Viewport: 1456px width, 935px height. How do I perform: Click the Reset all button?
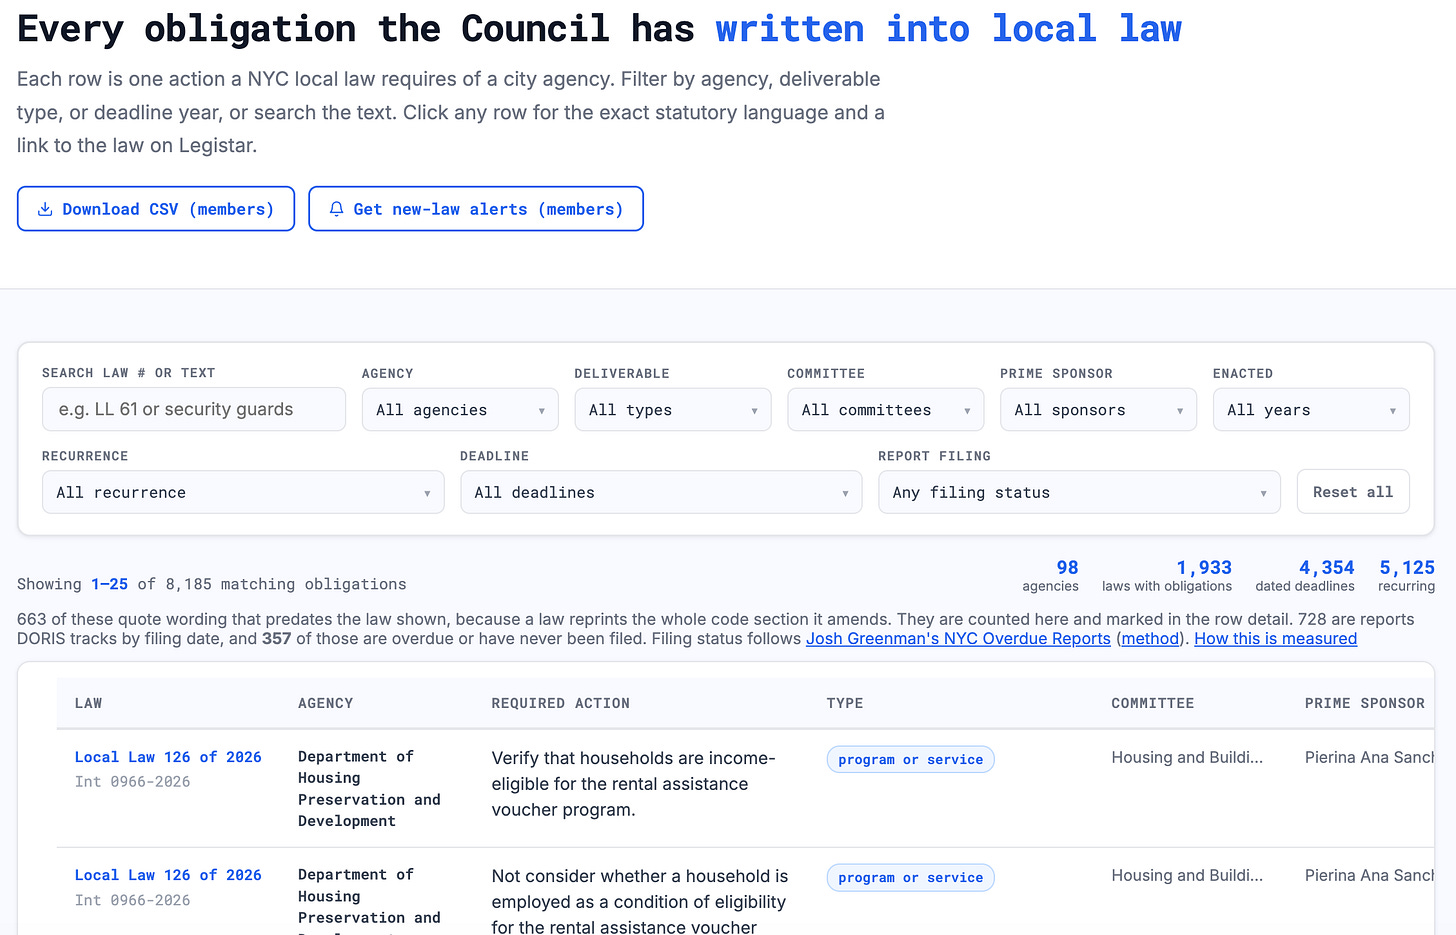click(x=1353, y=492)
